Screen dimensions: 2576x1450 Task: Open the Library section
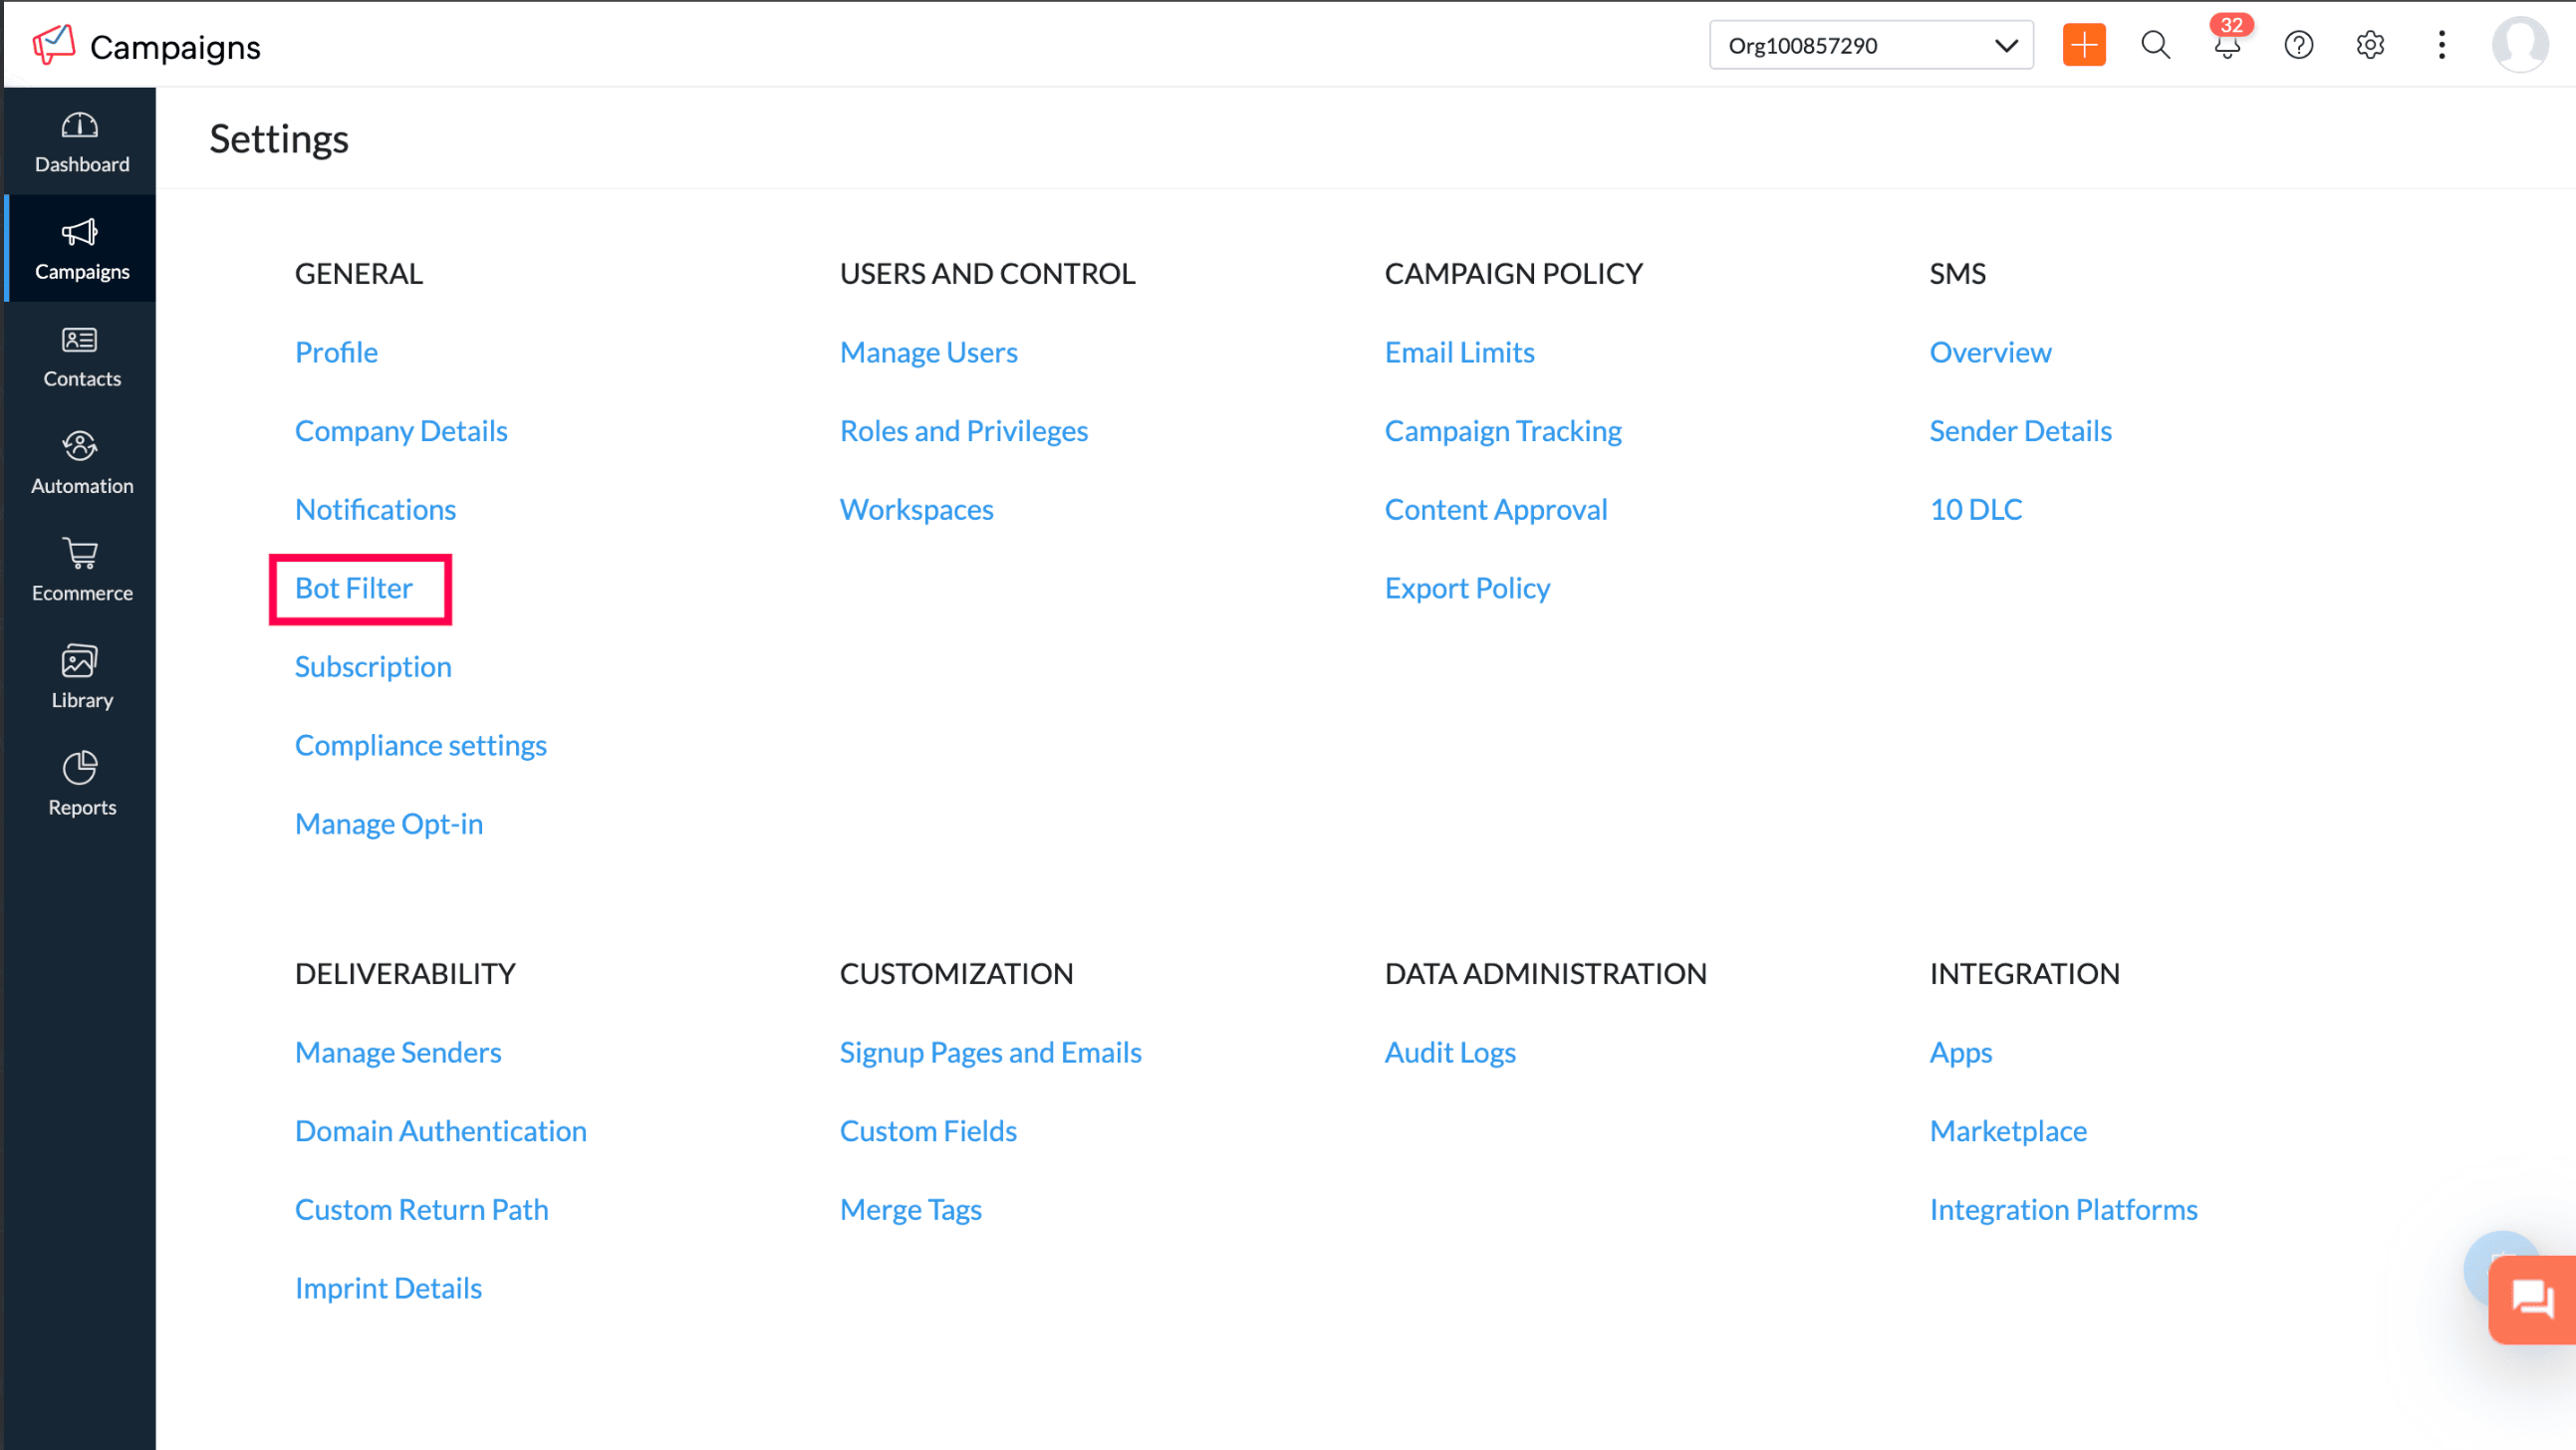(80, 677)
